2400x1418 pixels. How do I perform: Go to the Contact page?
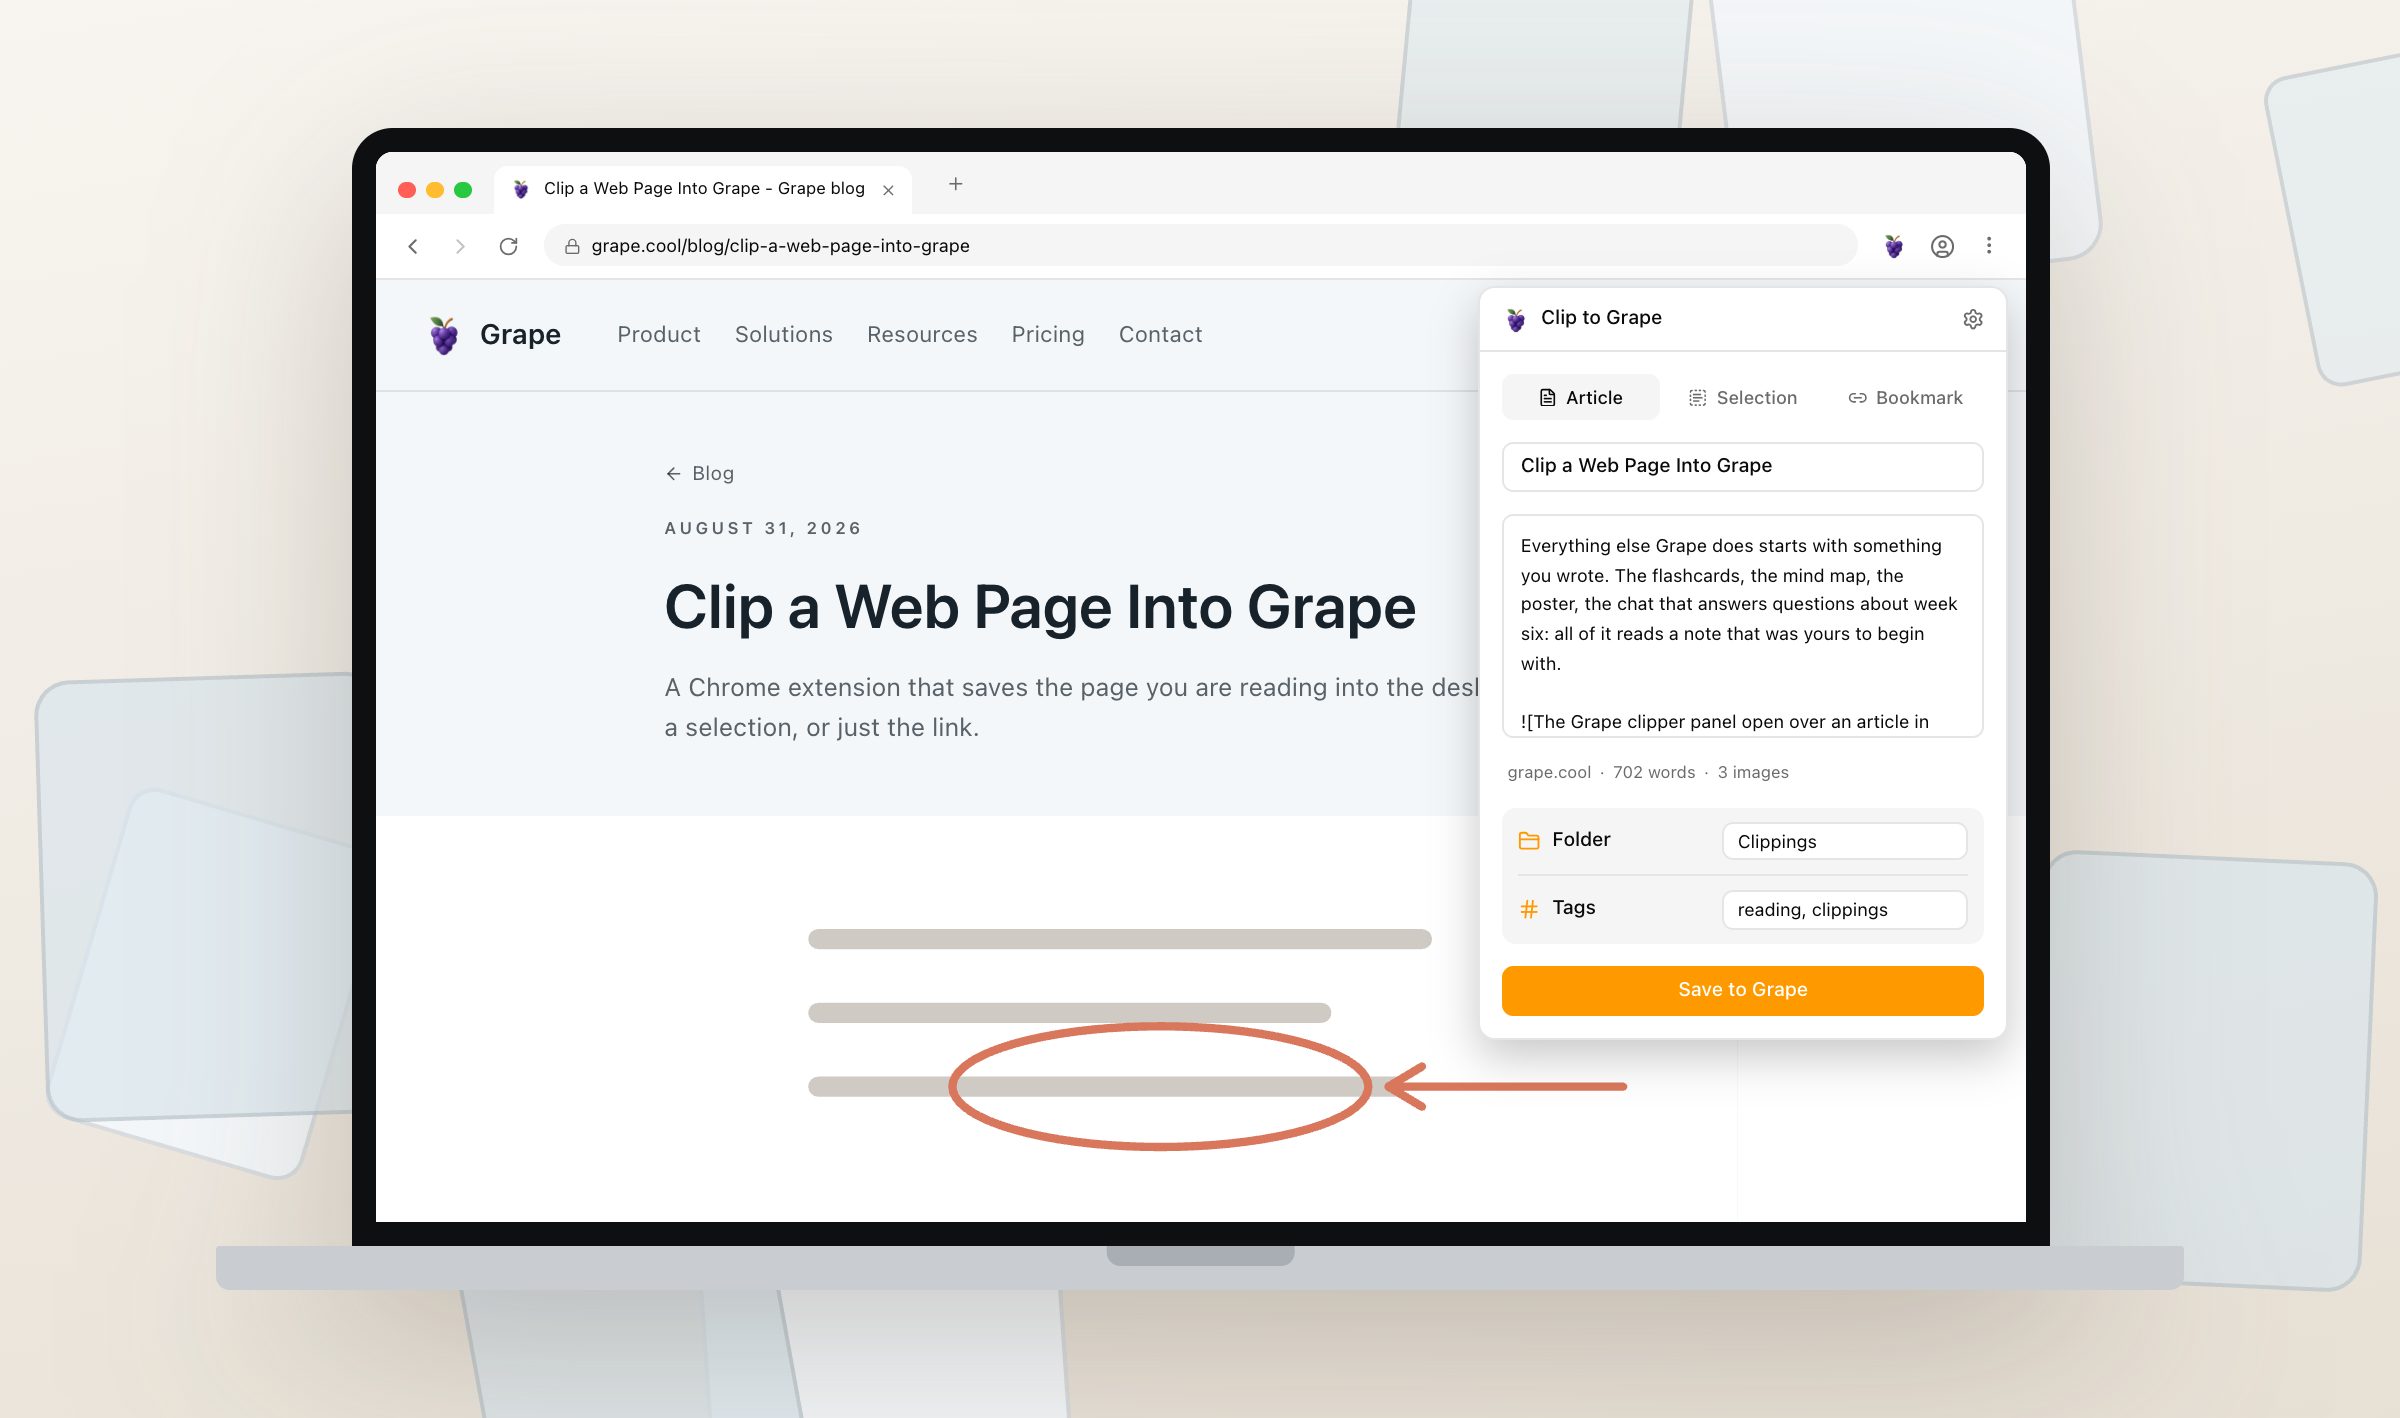point(1160,334)
